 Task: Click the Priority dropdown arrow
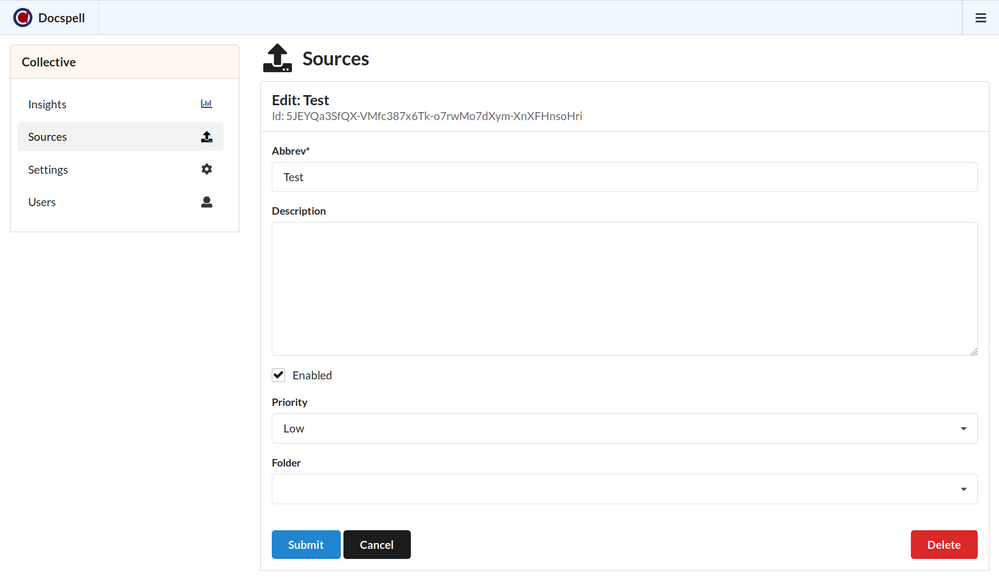[x=963, y=429]
